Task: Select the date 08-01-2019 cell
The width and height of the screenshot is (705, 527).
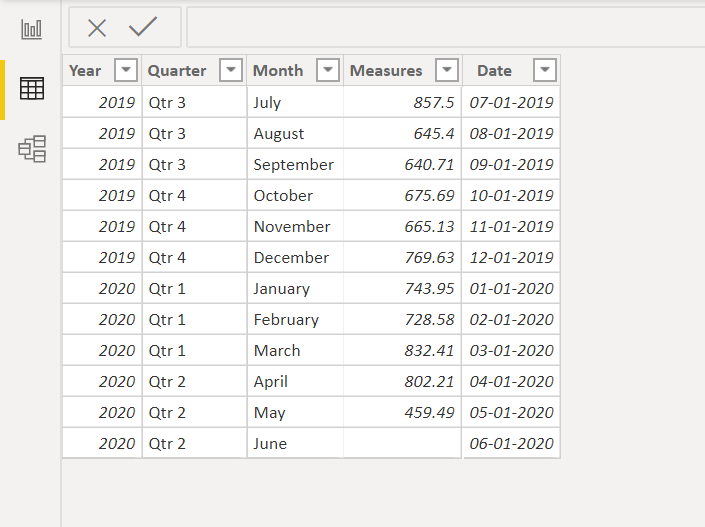Action: [512, 134]
